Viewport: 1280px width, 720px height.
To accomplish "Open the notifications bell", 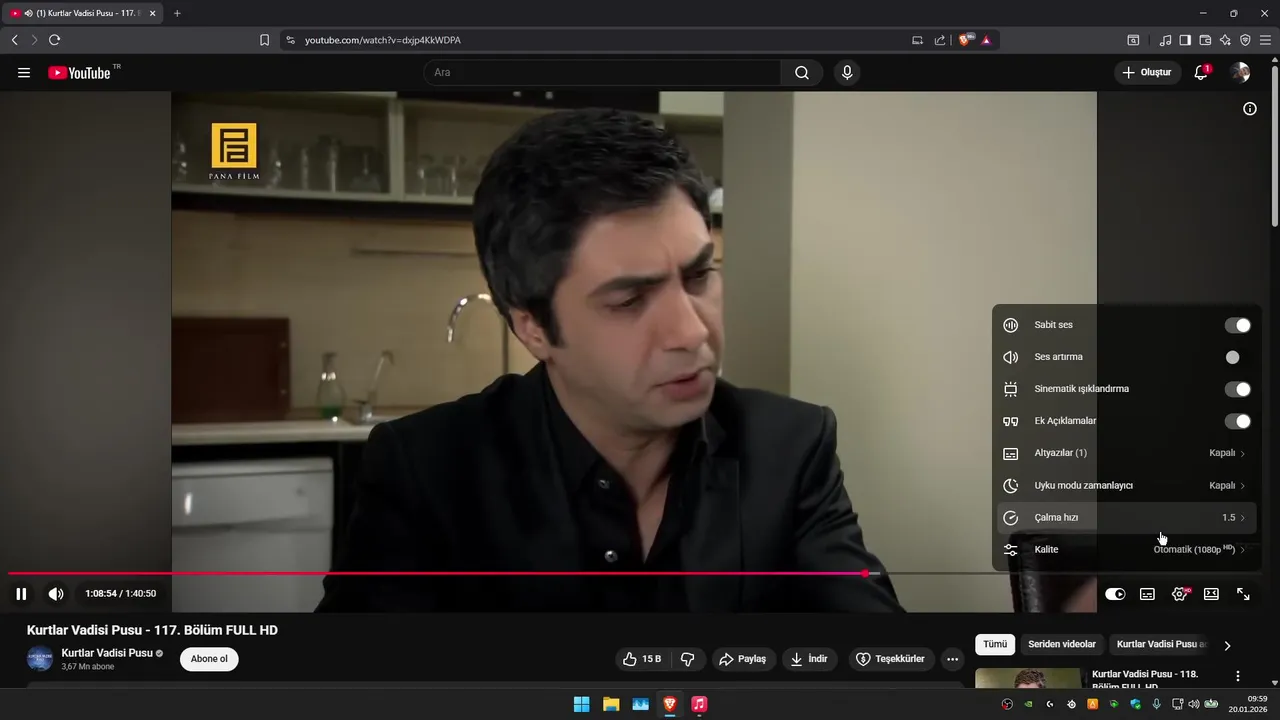I will point(1201,73).
